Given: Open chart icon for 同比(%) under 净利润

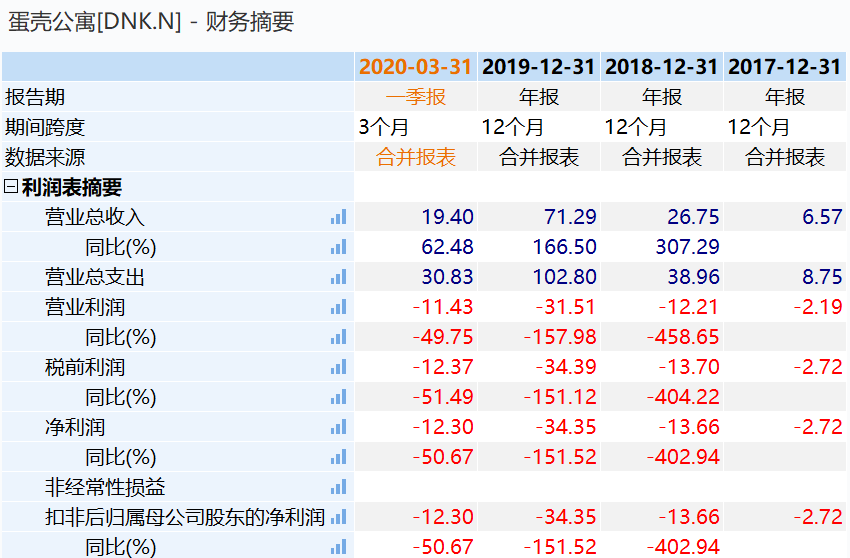Looking at the screenshot, I should pos(338,457).
